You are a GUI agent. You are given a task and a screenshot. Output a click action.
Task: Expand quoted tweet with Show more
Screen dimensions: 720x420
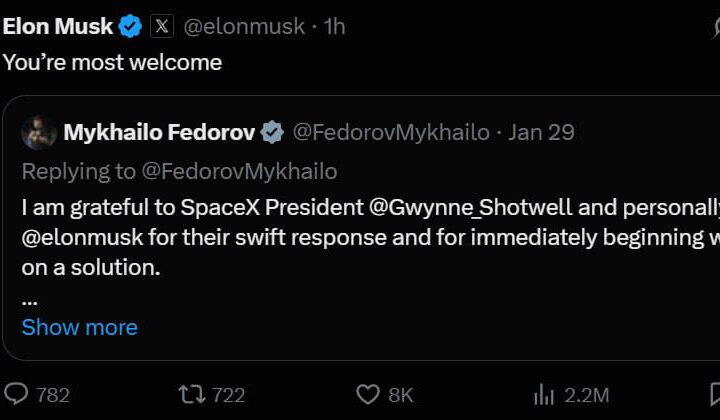click(79, 327)
